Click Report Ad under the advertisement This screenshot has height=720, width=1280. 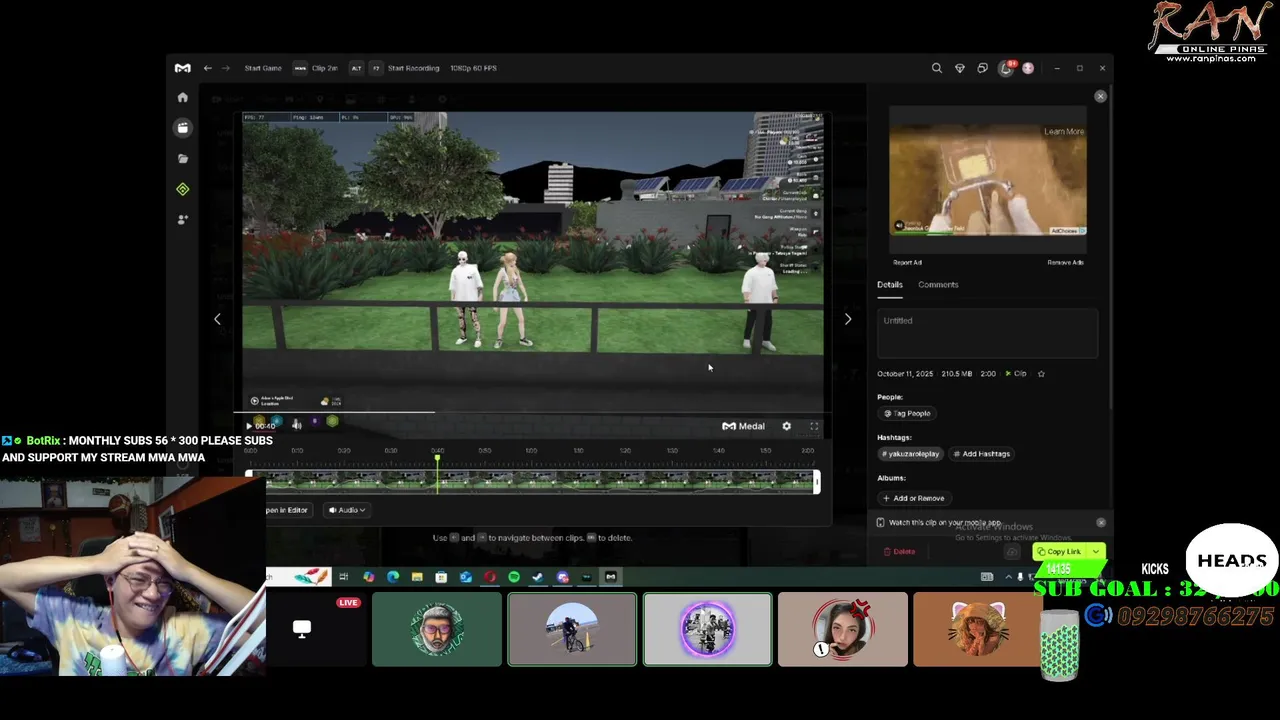(x=907, y=263)
